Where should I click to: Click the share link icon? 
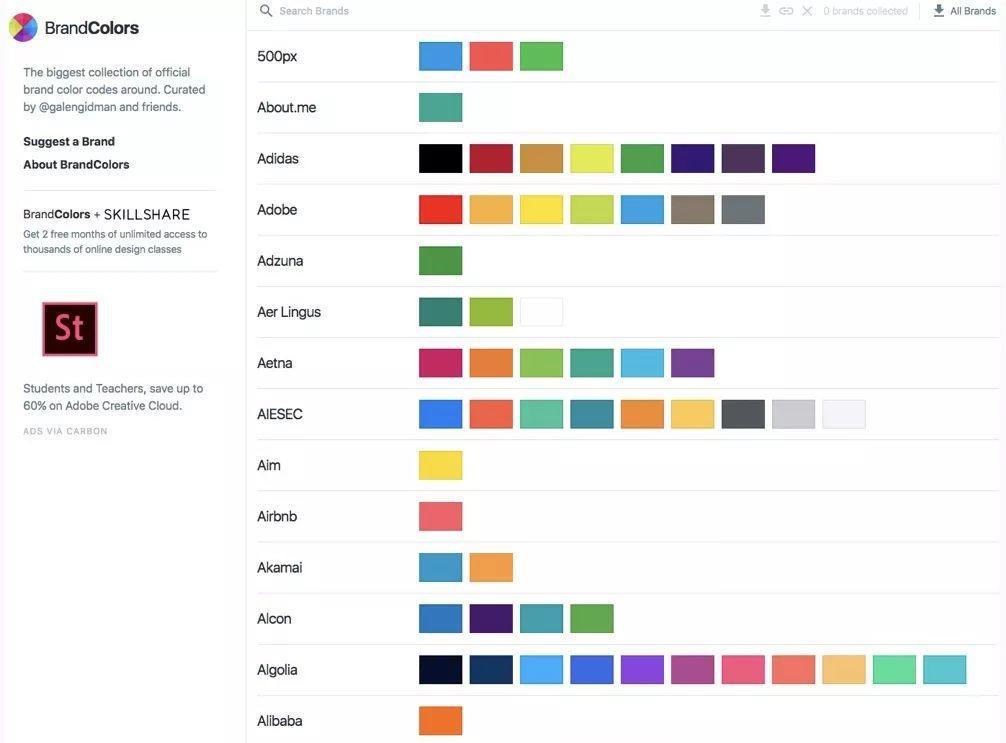(x=786, y=11)
